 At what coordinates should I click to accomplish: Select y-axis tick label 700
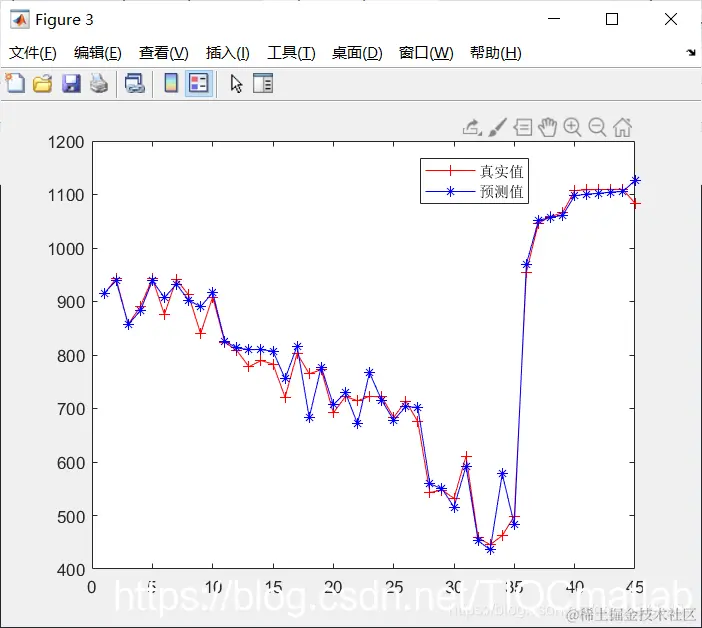(x=71, y=409)
